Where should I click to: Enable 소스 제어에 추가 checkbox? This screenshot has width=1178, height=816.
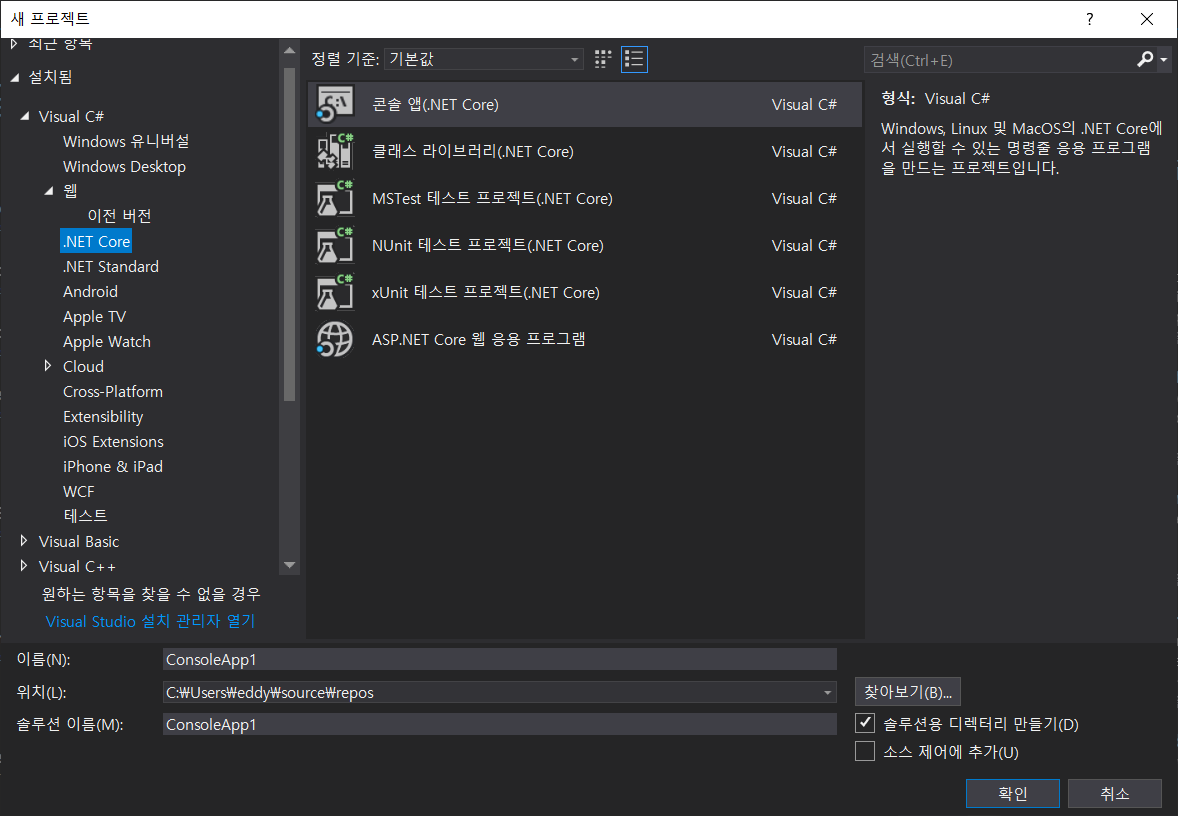[865, 751]
